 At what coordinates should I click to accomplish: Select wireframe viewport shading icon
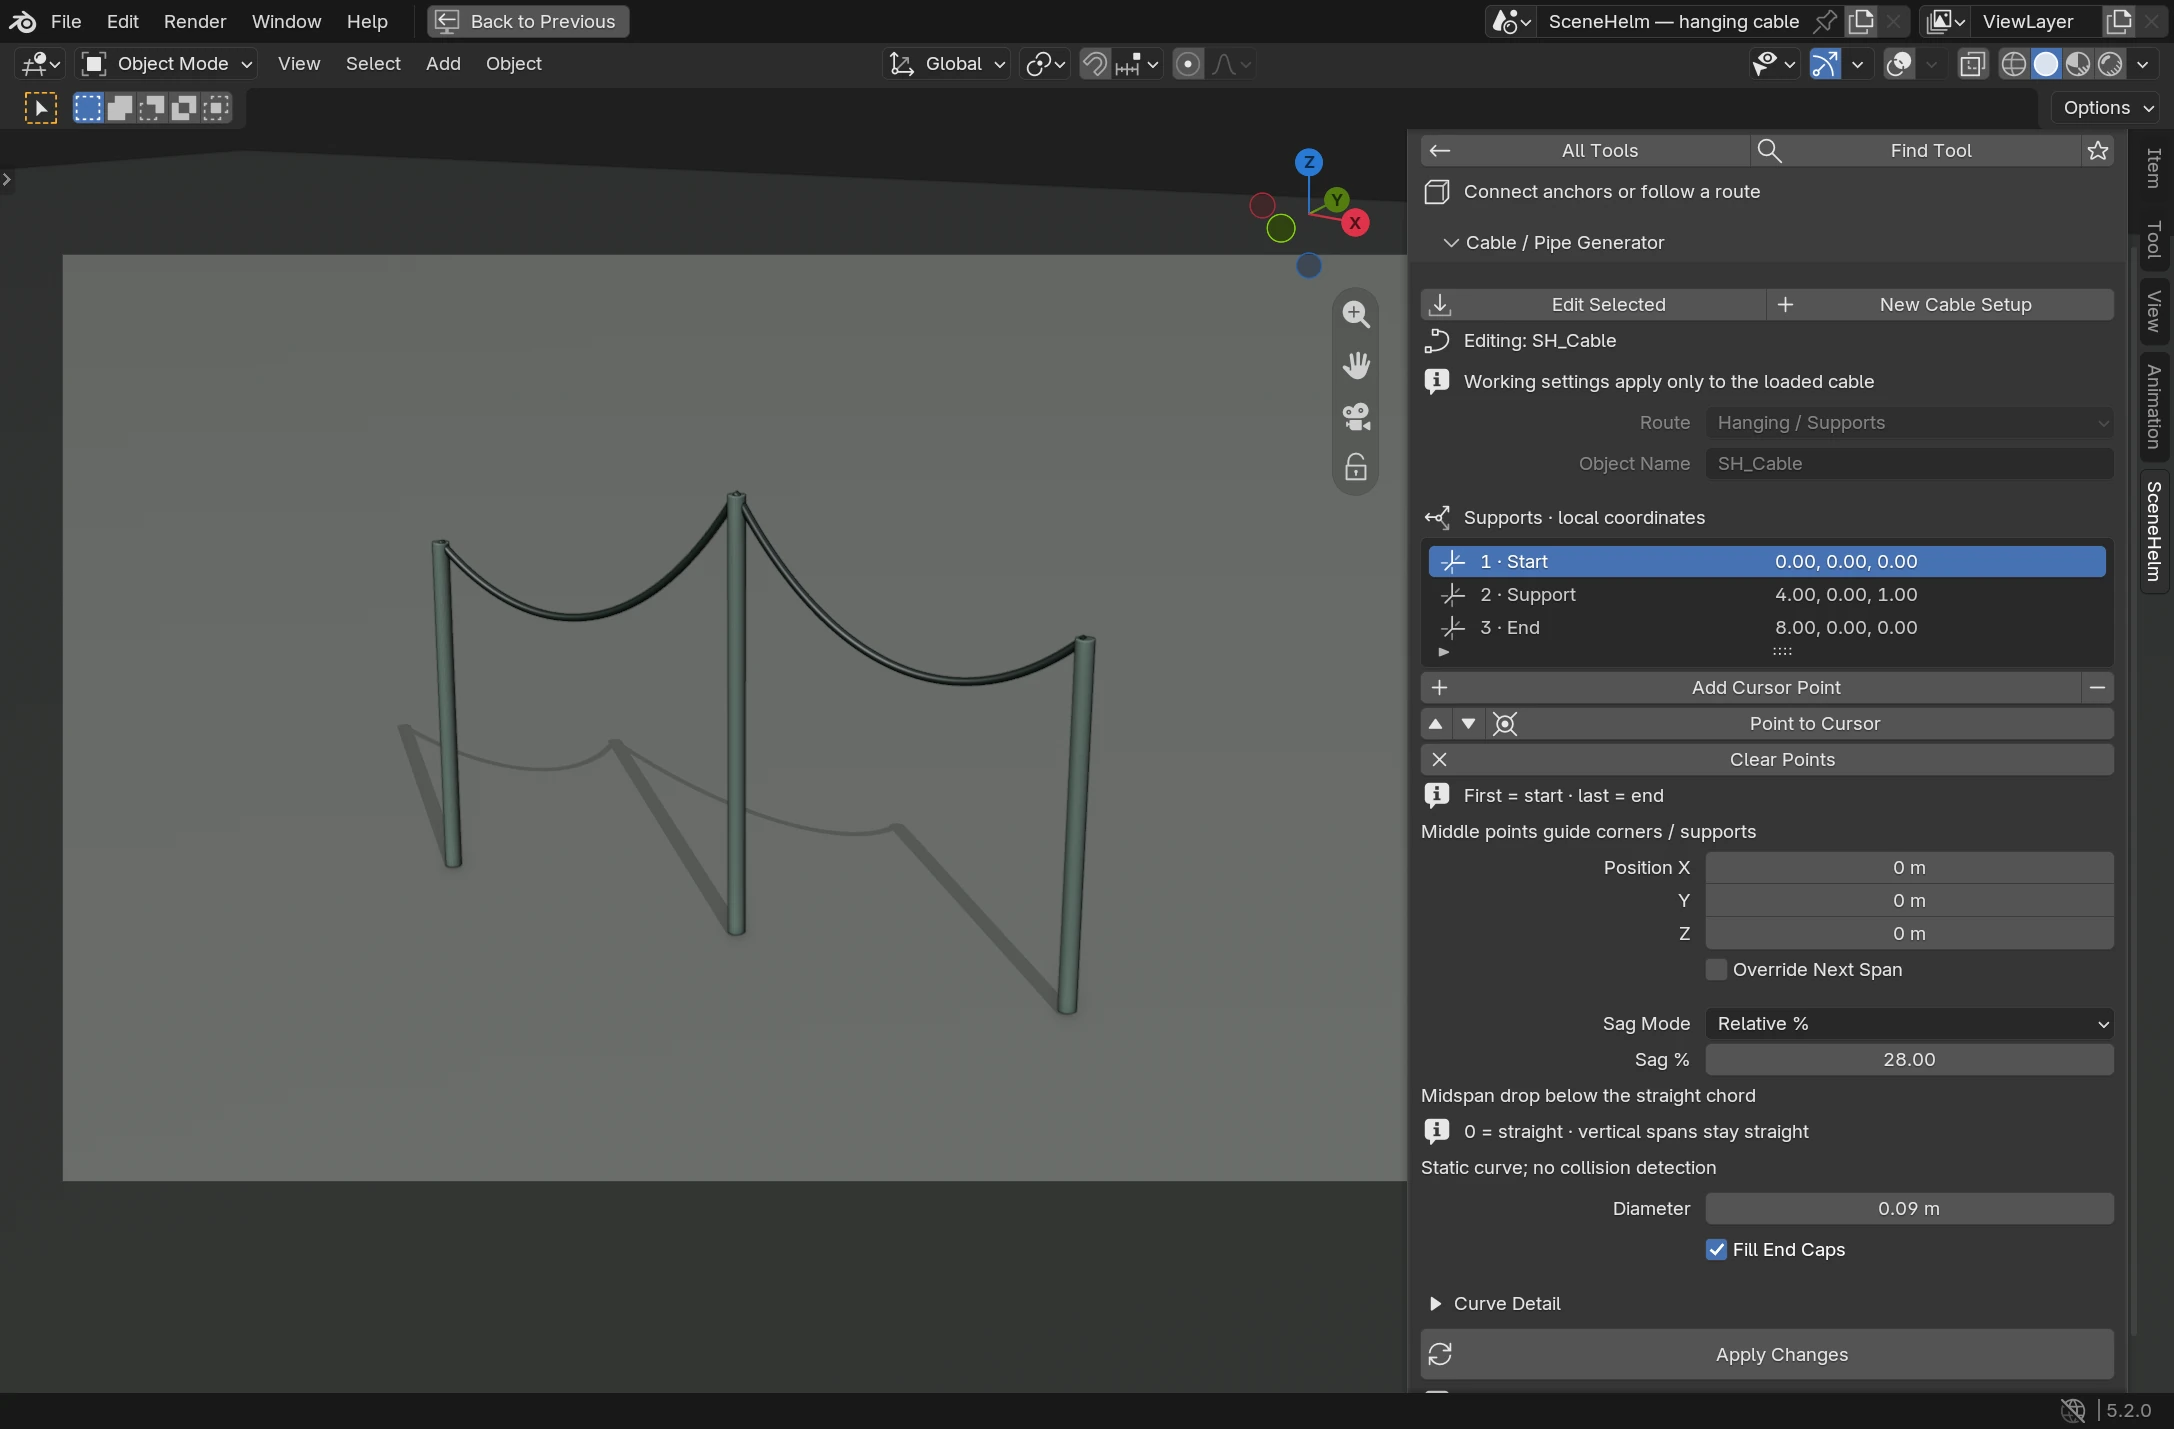pyautogui.click(x=2013, y=64)
